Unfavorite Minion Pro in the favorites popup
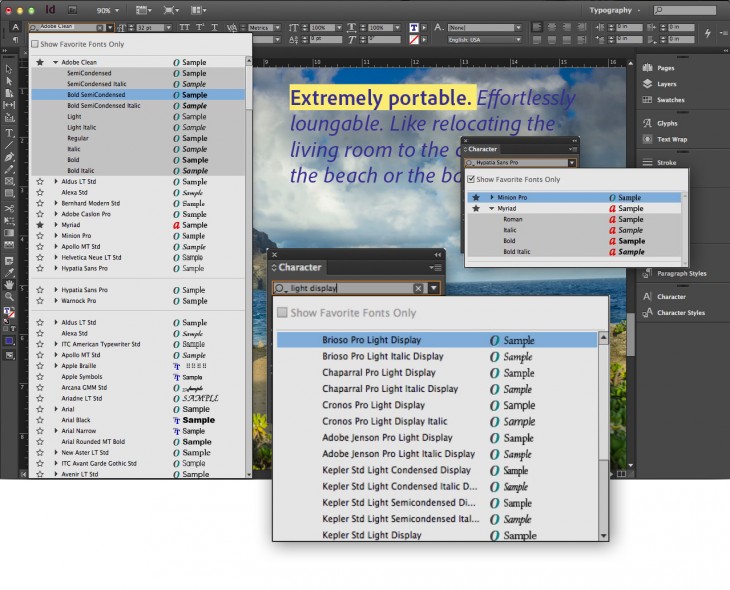 [x=476, y=197]
